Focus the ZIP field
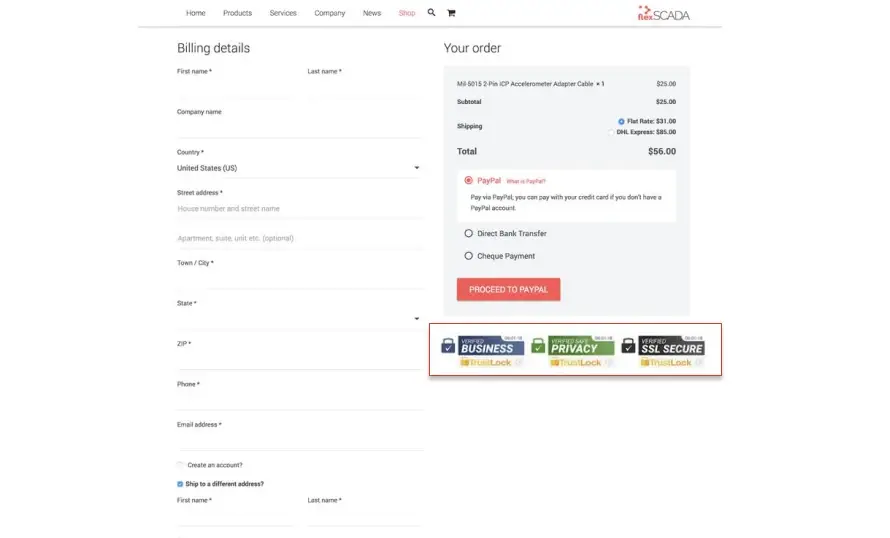 pyautogui.click(x=299, y=359)
